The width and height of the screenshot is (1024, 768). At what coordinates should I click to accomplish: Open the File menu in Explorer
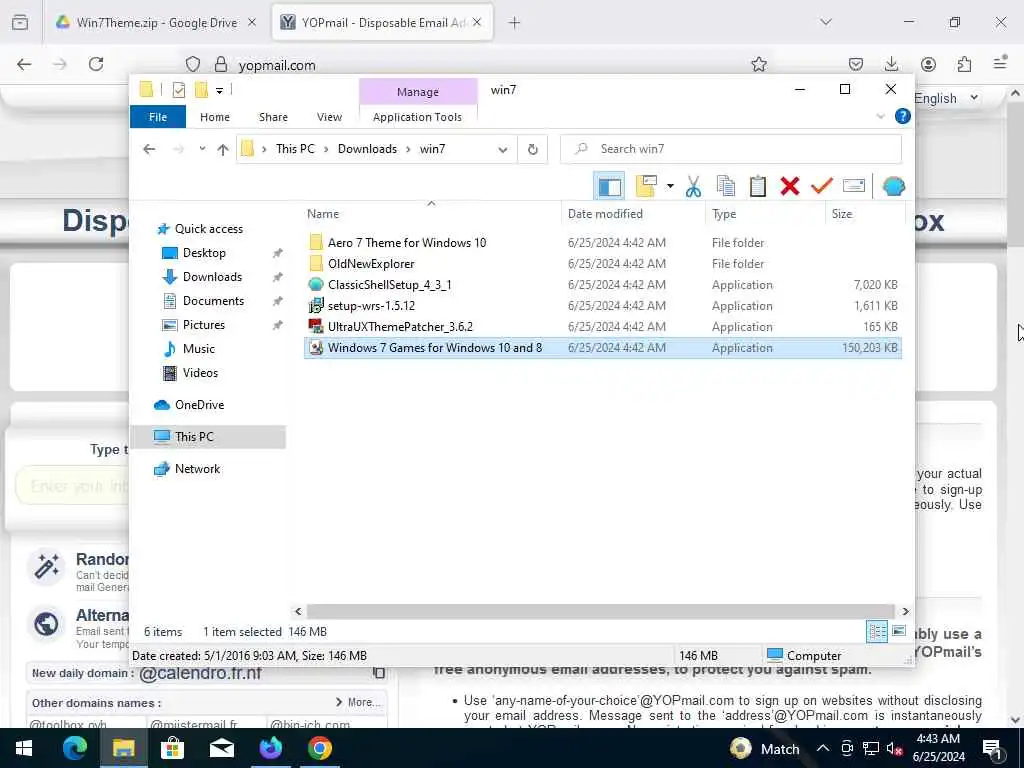158,117
